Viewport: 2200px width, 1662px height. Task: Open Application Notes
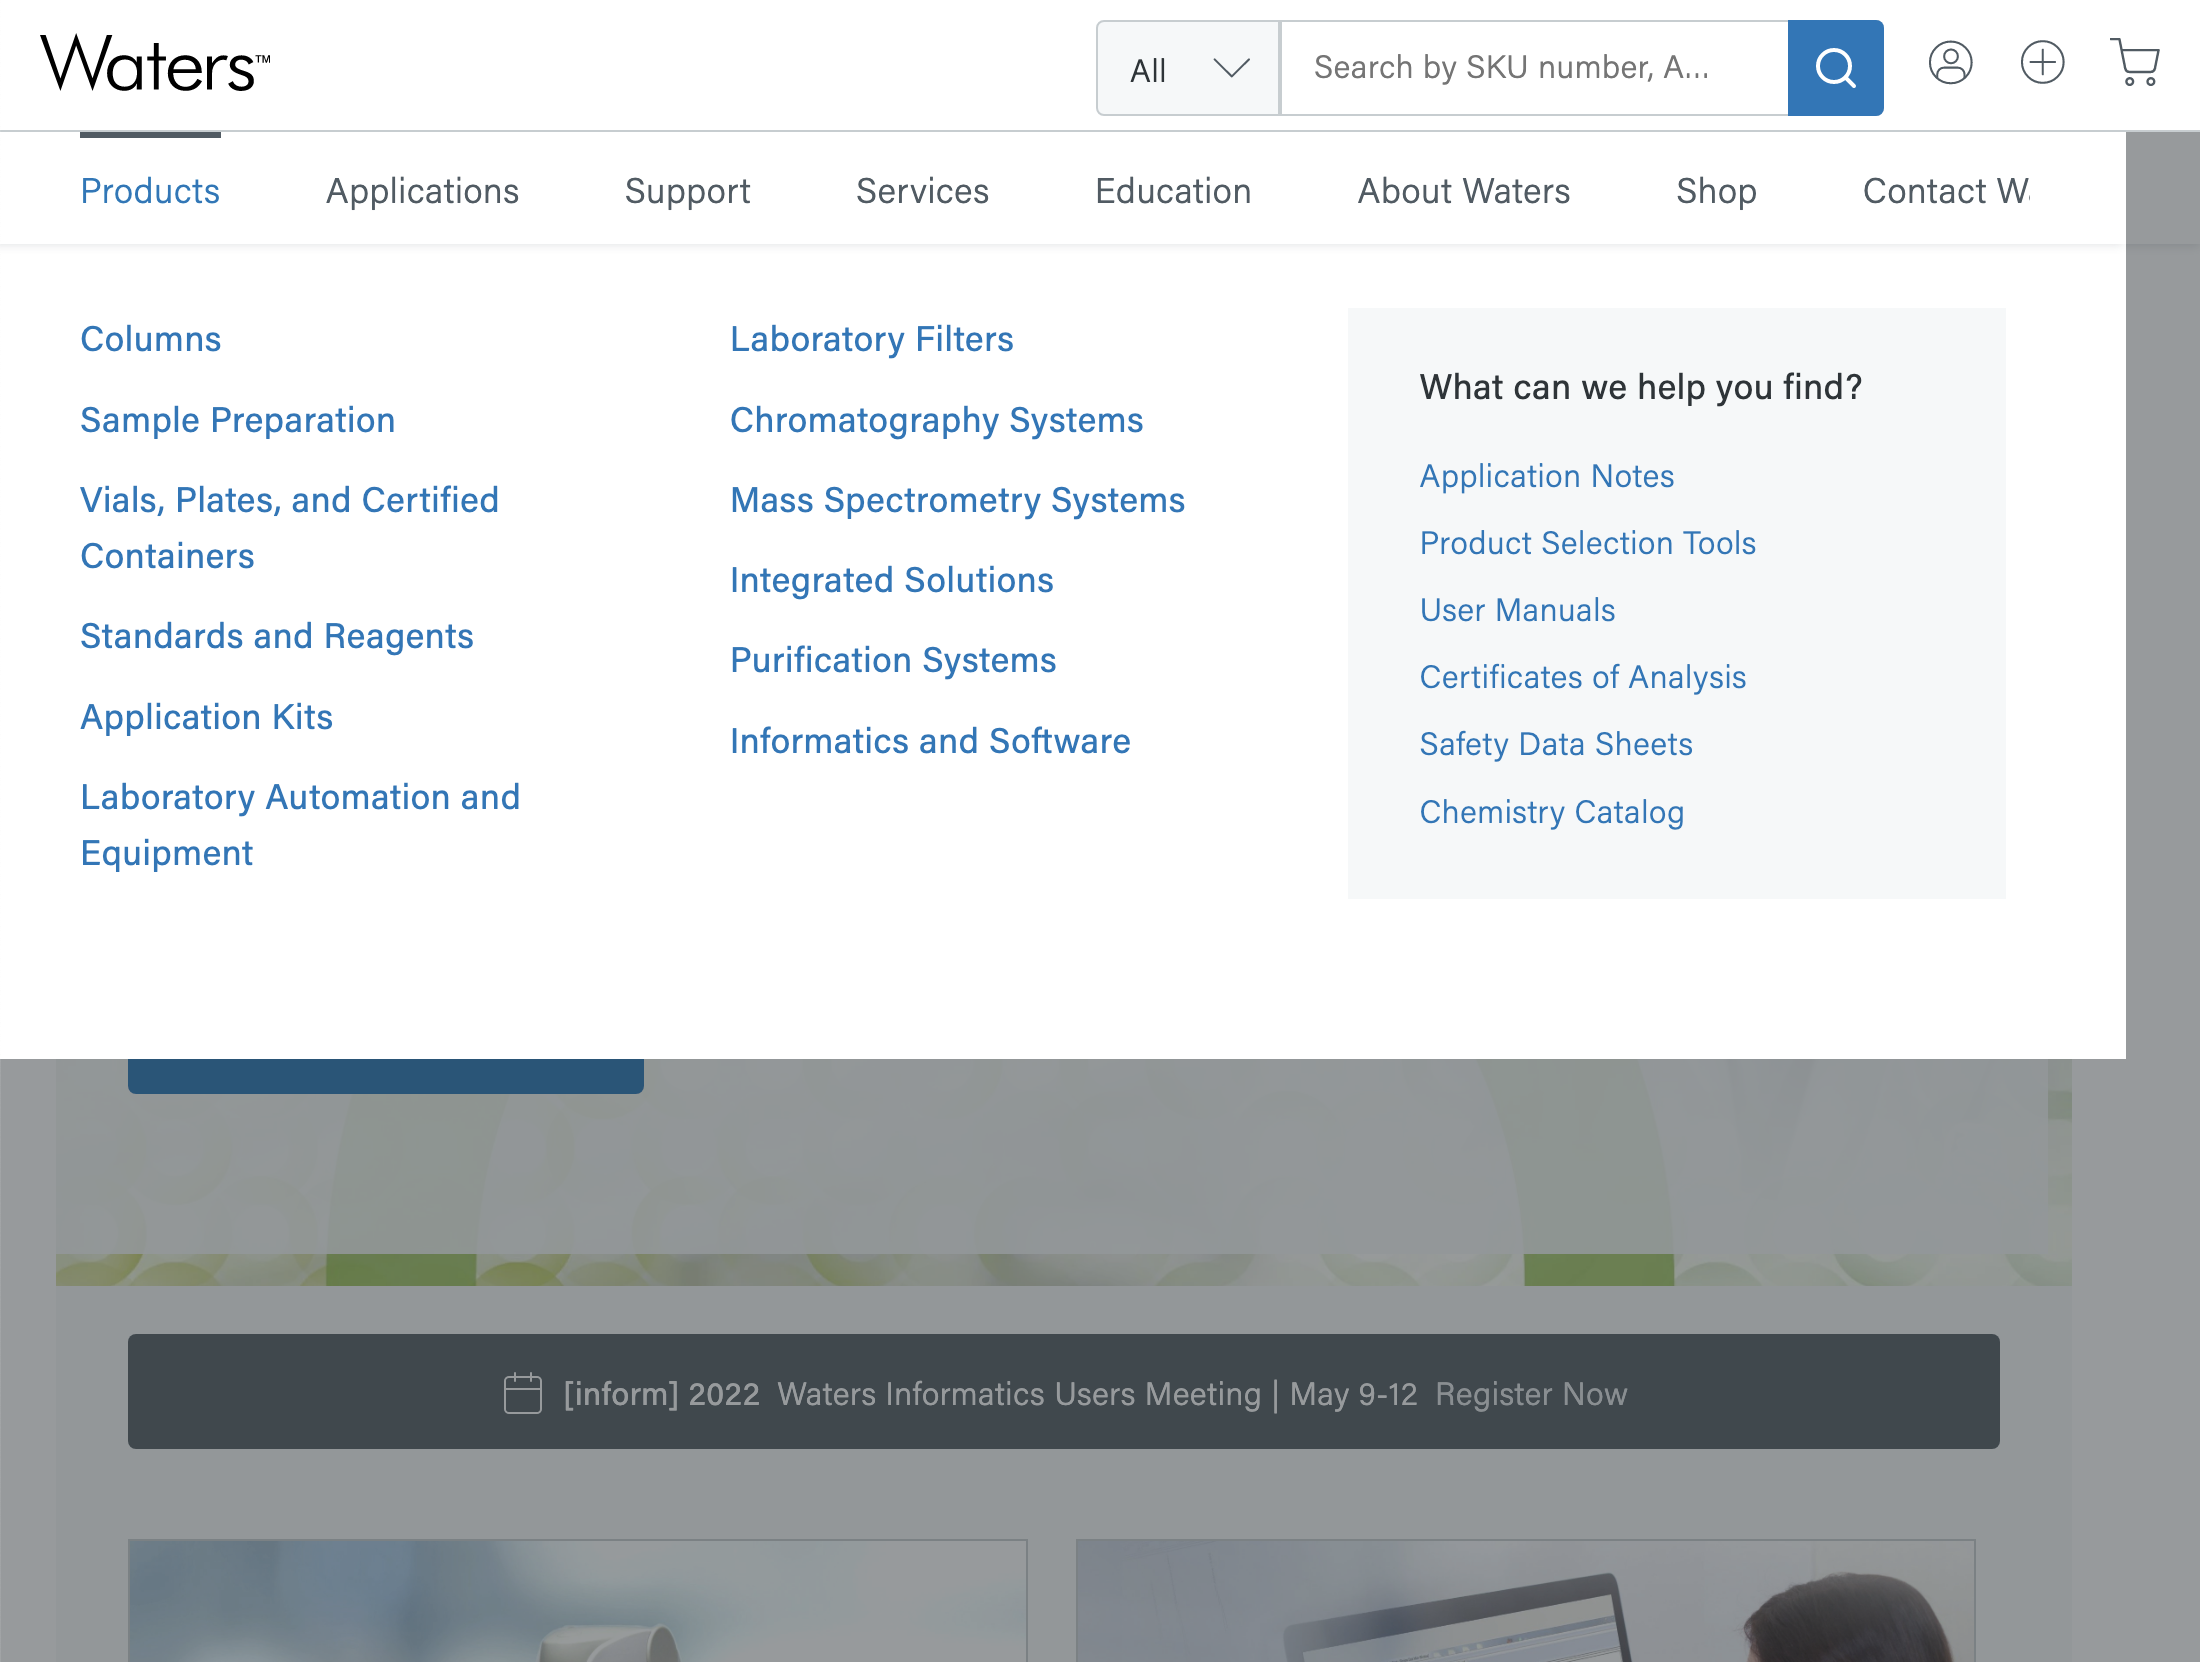(1546, 476)
